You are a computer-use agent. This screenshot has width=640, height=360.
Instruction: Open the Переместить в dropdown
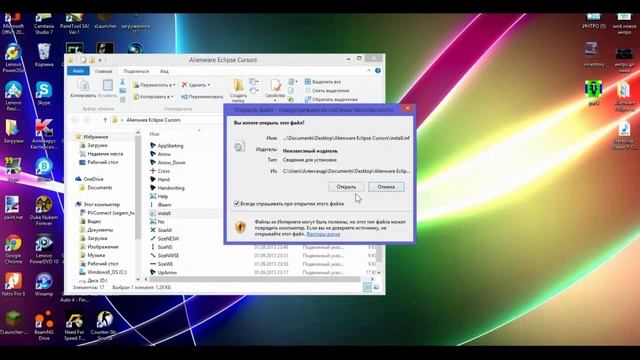coord(154,85)
